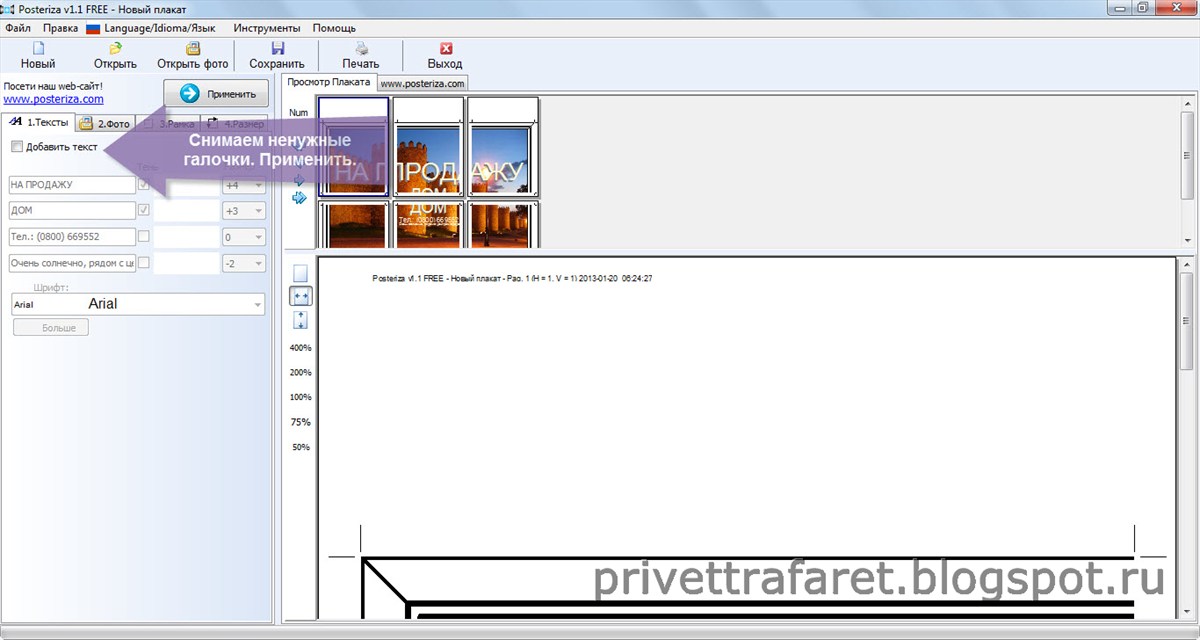The width and height of the screenshot is (1200, 640).
Task: Select the top-middle poster page thumbnail
Action: [x=428, y=146]
